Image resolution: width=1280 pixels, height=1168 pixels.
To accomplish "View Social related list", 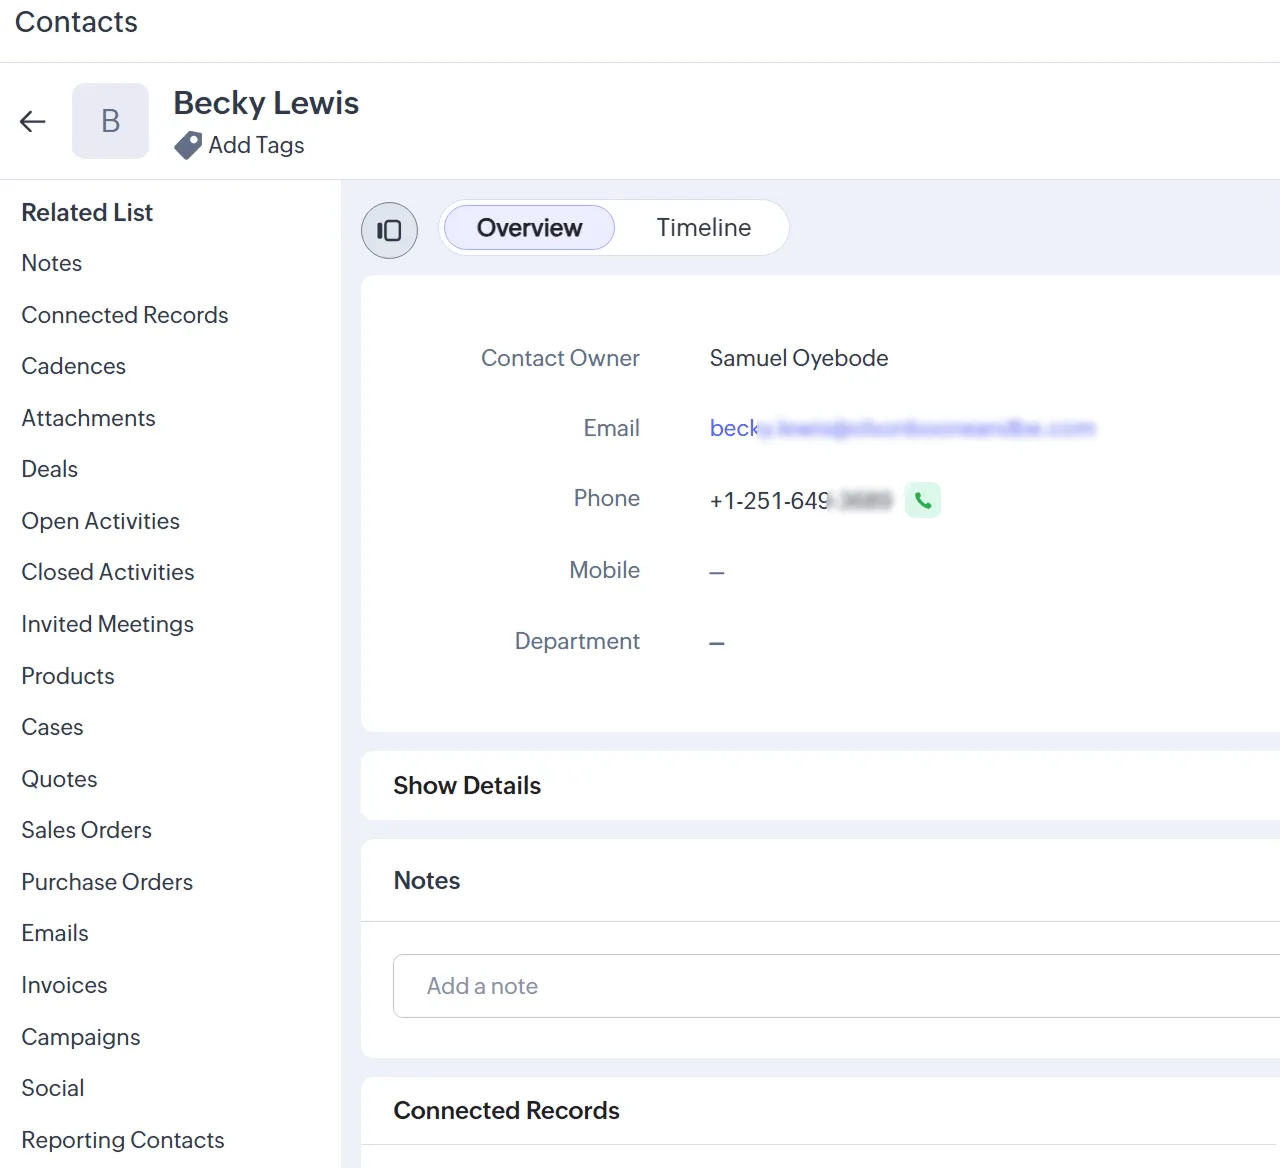I will coord(53,1088).
